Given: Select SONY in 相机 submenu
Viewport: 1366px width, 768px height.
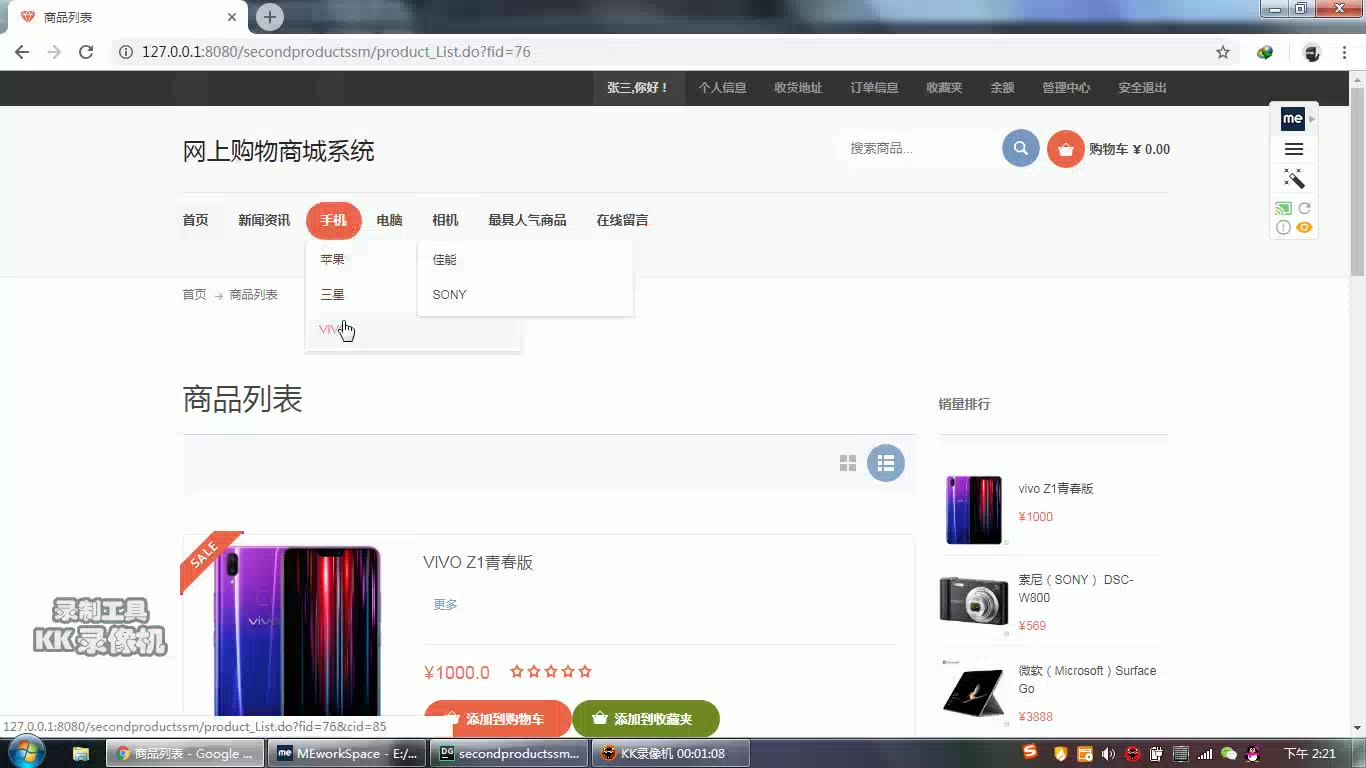Looking at the screenshot, I should pyautogui.click(x=449, y=294).
